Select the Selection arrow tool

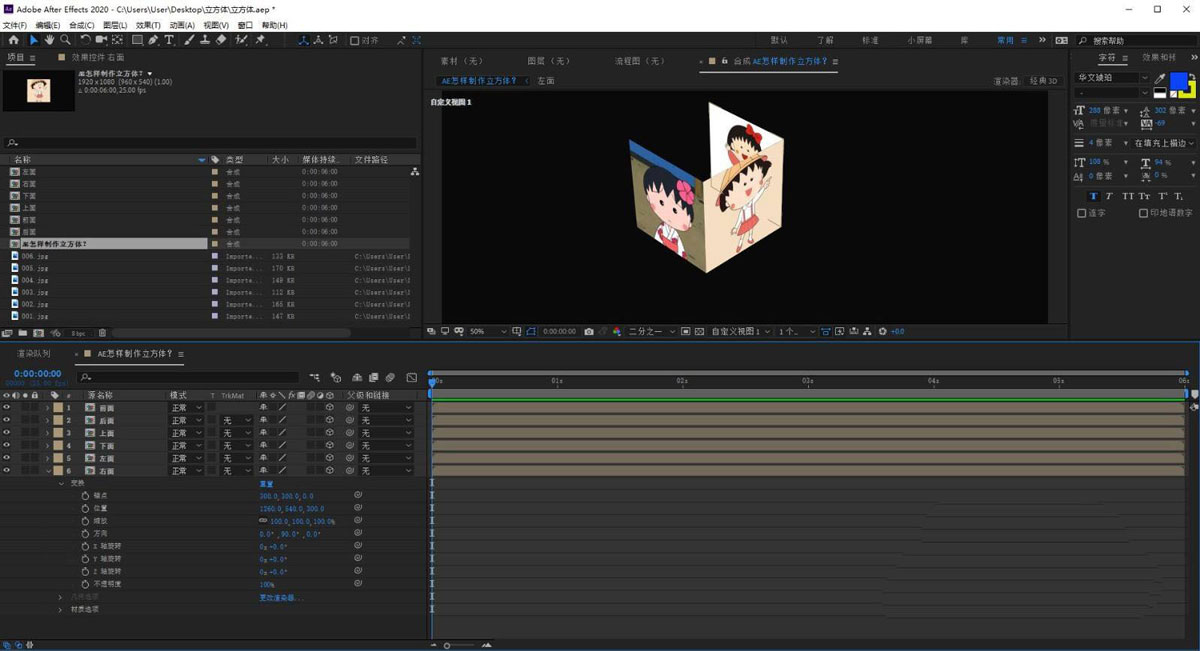coord(33,40)
